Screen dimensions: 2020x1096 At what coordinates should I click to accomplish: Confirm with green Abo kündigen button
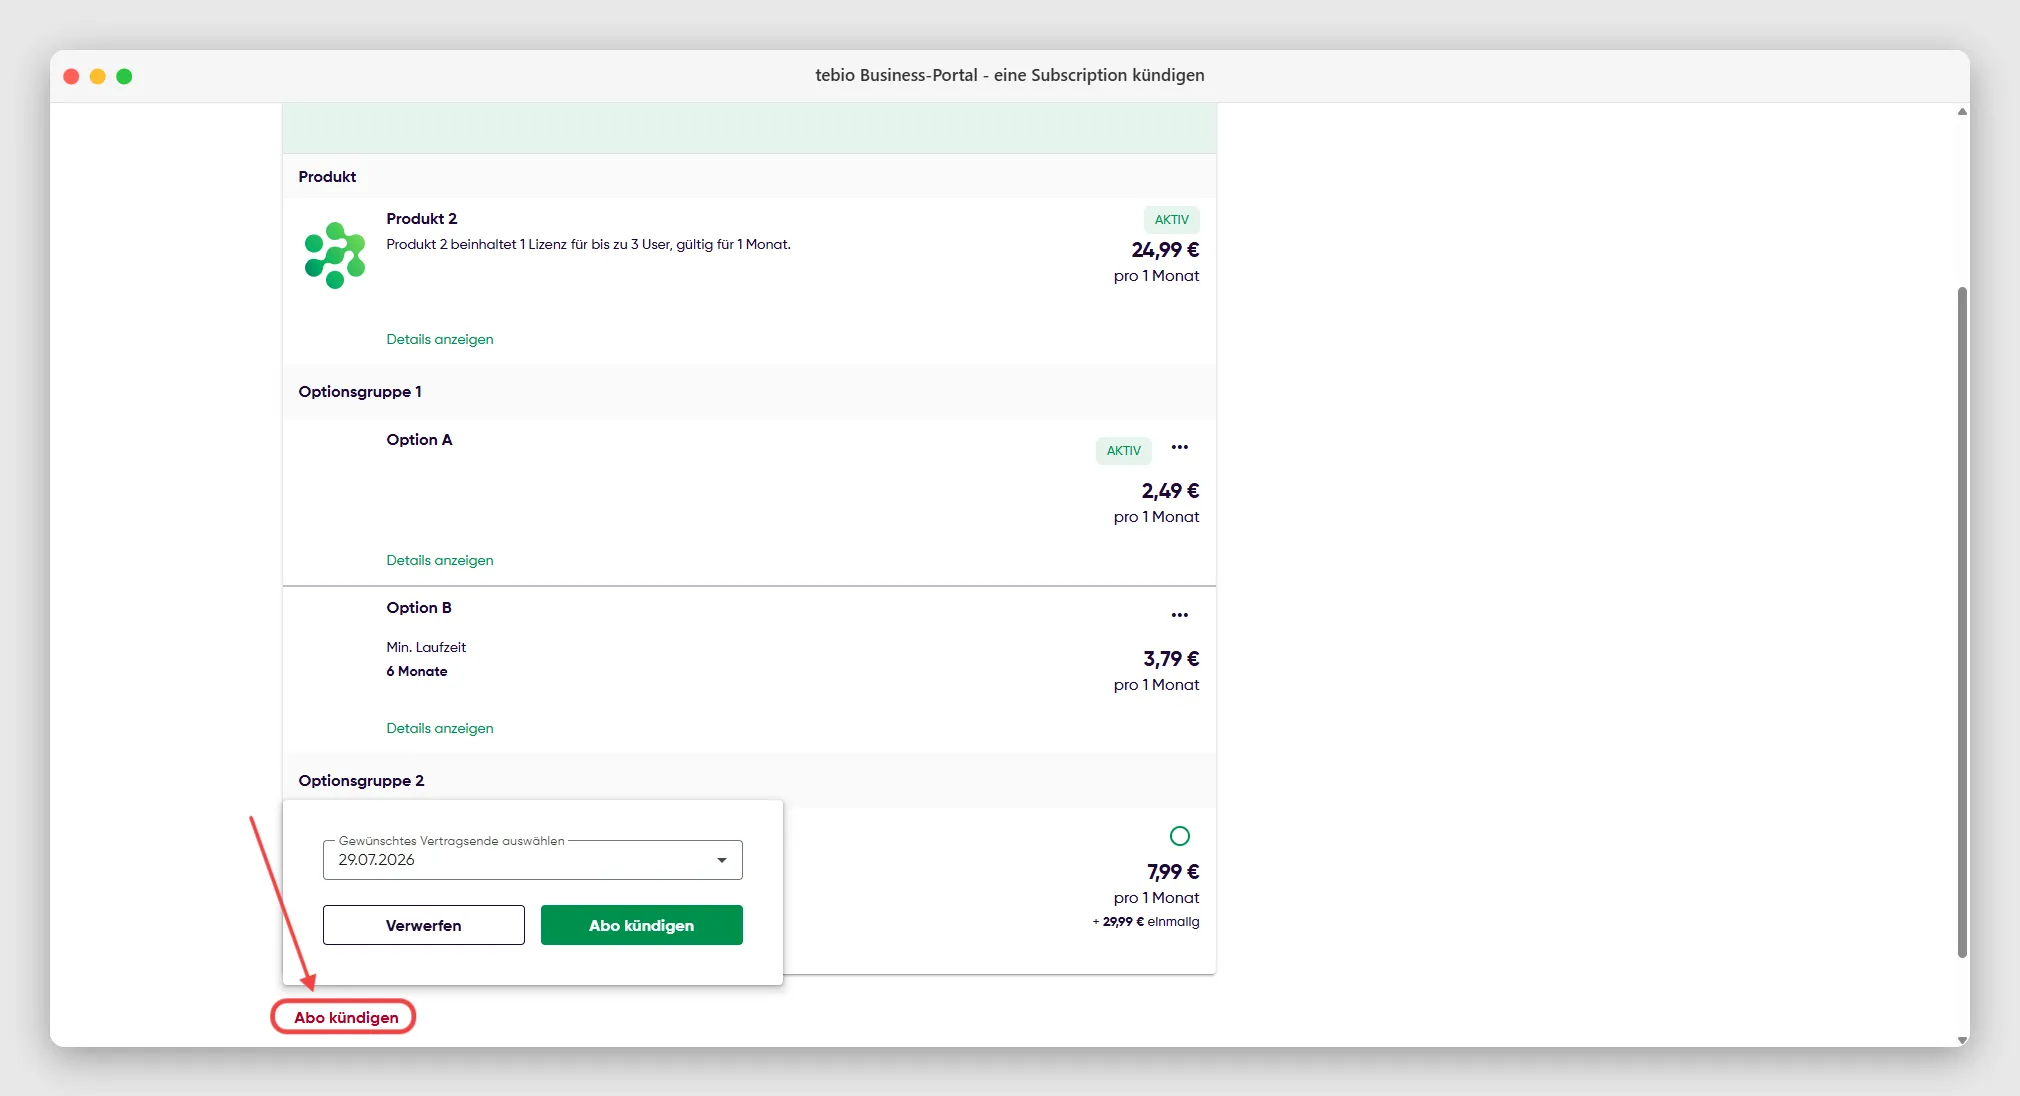(x=642, y=925)
